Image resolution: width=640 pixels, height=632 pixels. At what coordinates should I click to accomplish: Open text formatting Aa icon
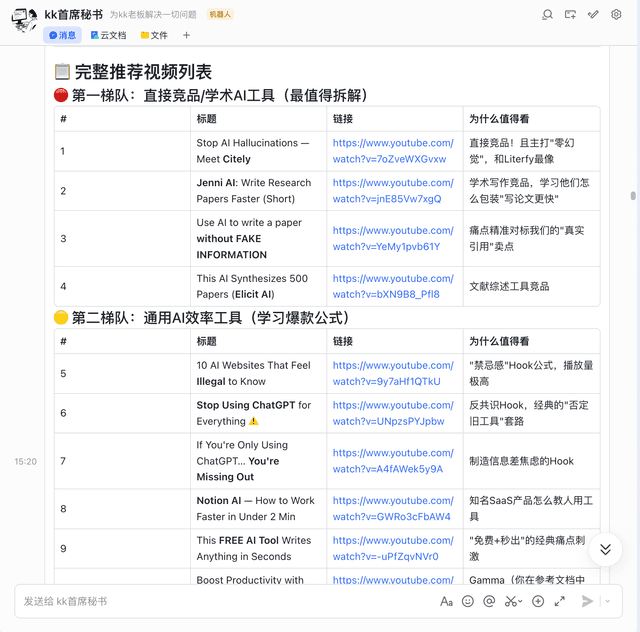[x=446, y=601]
